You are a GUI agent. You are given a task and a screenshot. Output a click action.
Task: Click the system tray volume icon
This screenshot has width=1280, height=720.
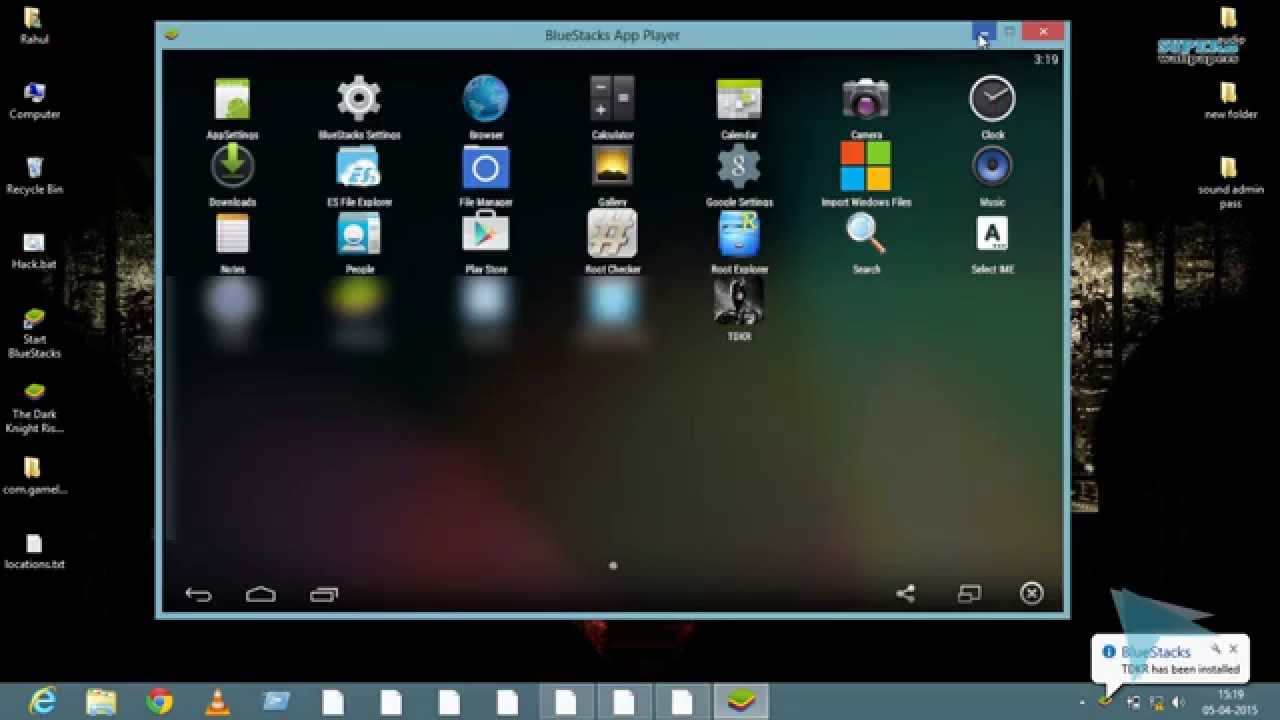click(x=1177, y=702)
